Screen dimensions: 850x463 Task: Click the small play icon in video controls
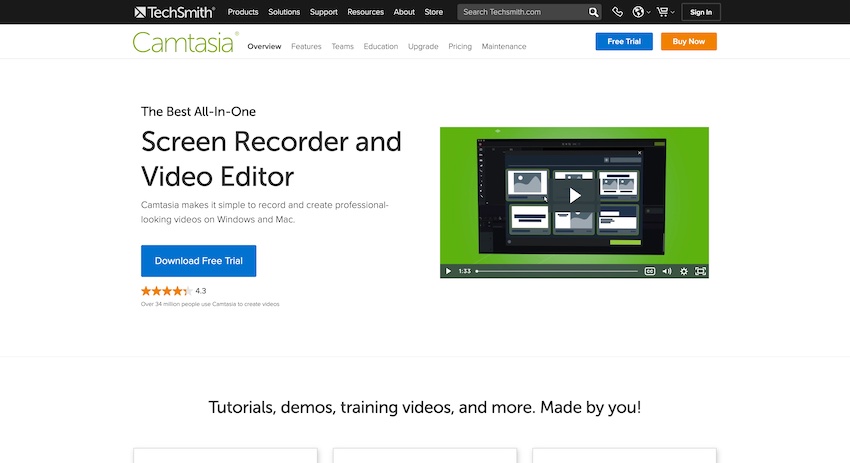pyautogui.click(x=448, y=271)
